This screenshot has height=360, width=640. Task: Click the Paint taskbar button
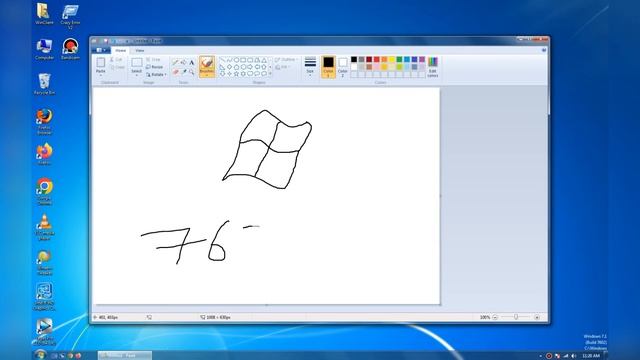click(x=124, y=356)
